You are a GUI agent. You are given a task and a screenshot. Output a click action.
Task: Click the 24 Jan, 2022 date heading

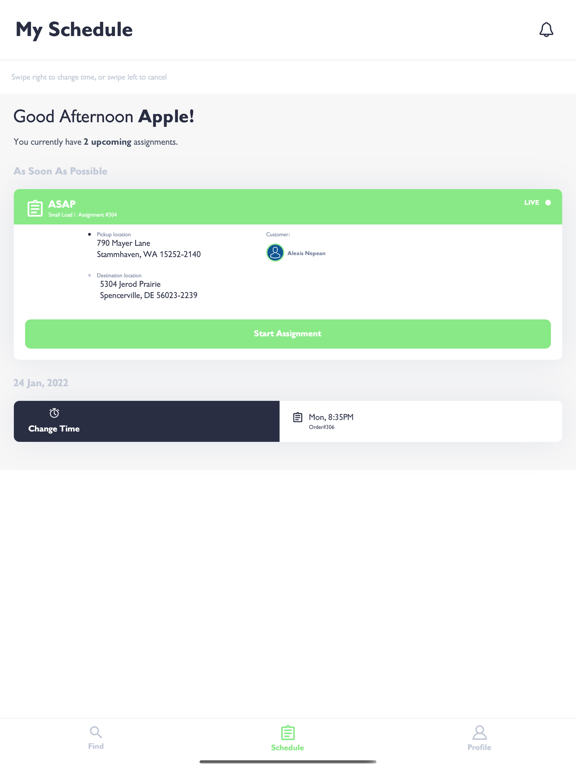click(41, 383)
